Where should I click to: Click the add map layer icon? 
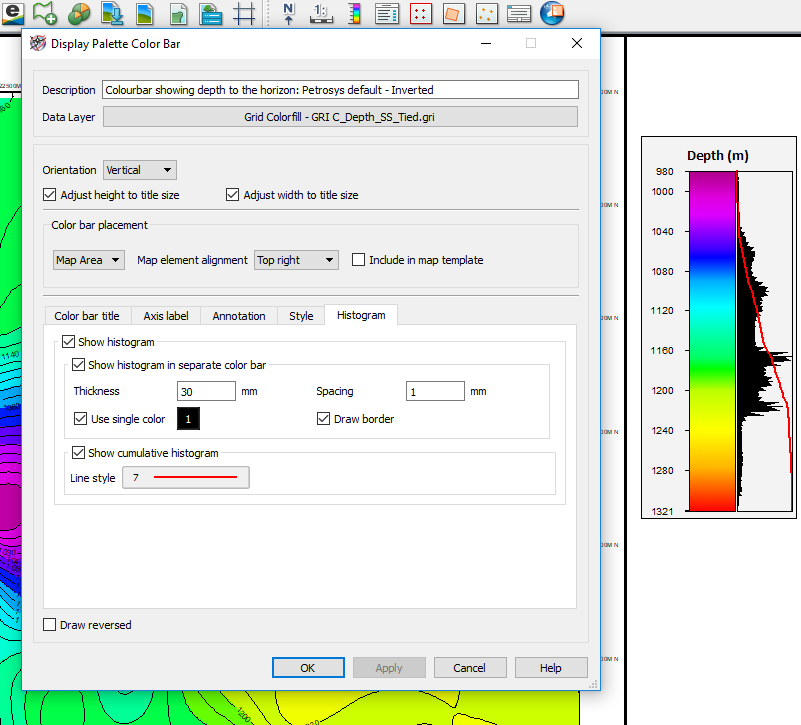(45, 14)
